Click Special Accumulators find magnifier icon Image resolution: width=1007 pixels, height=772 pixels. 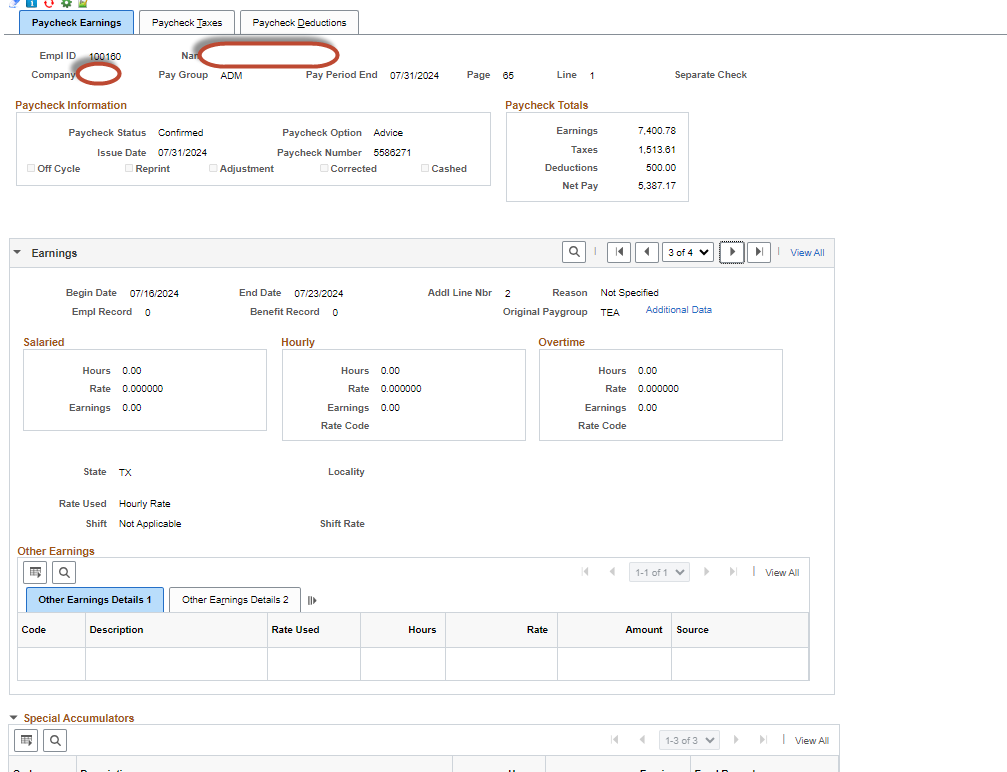click(x=55, y=741)
